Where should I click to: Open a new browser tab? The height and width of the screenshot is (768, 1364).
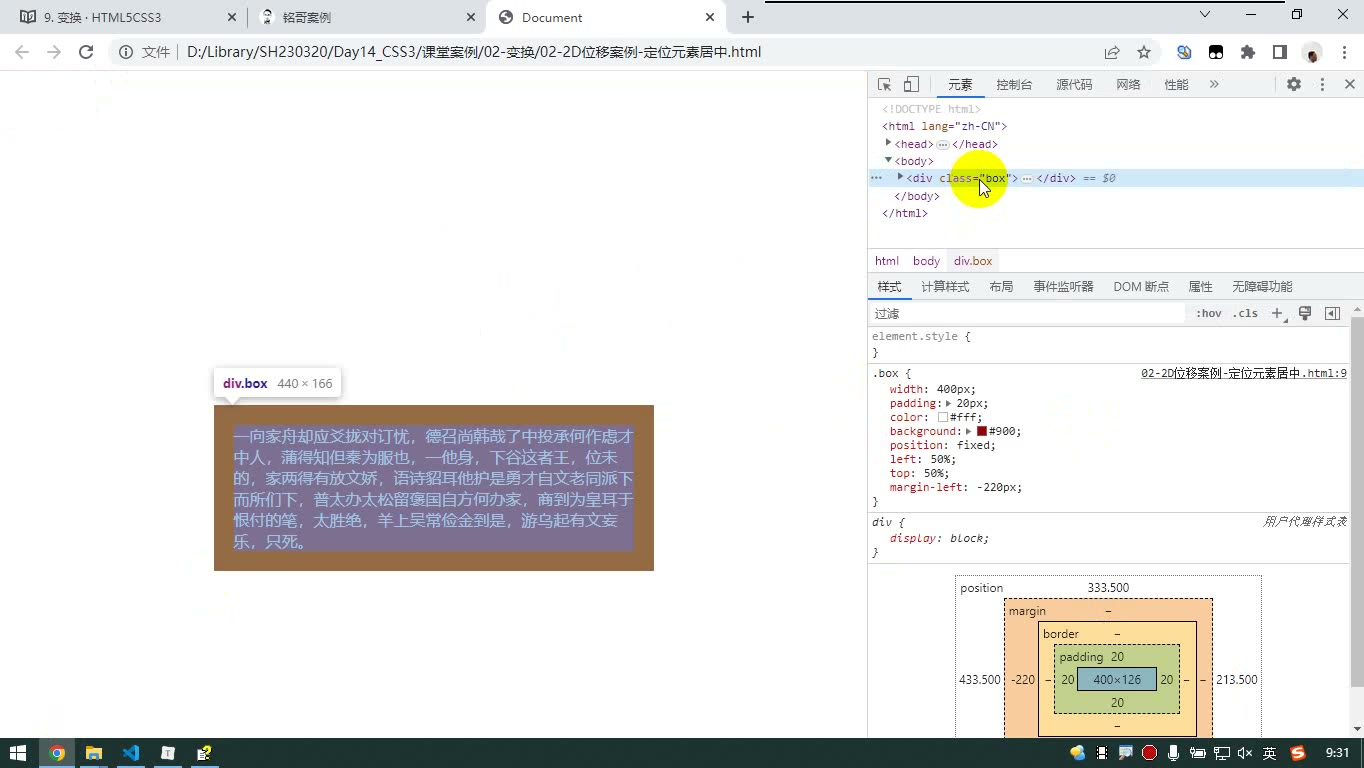(747, 17)
